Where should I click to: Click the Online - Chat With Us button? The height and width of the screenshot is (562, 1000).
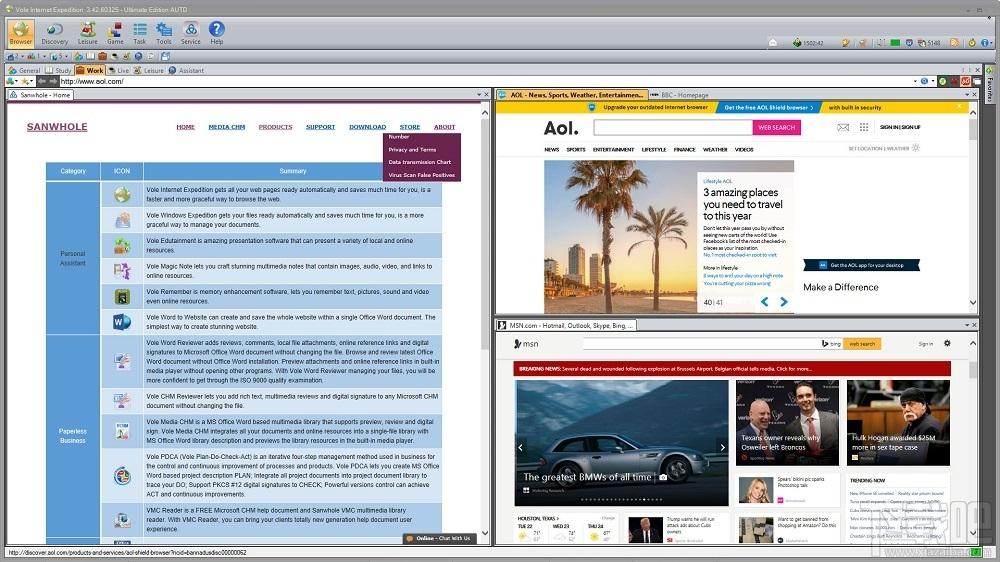[439, 538]
